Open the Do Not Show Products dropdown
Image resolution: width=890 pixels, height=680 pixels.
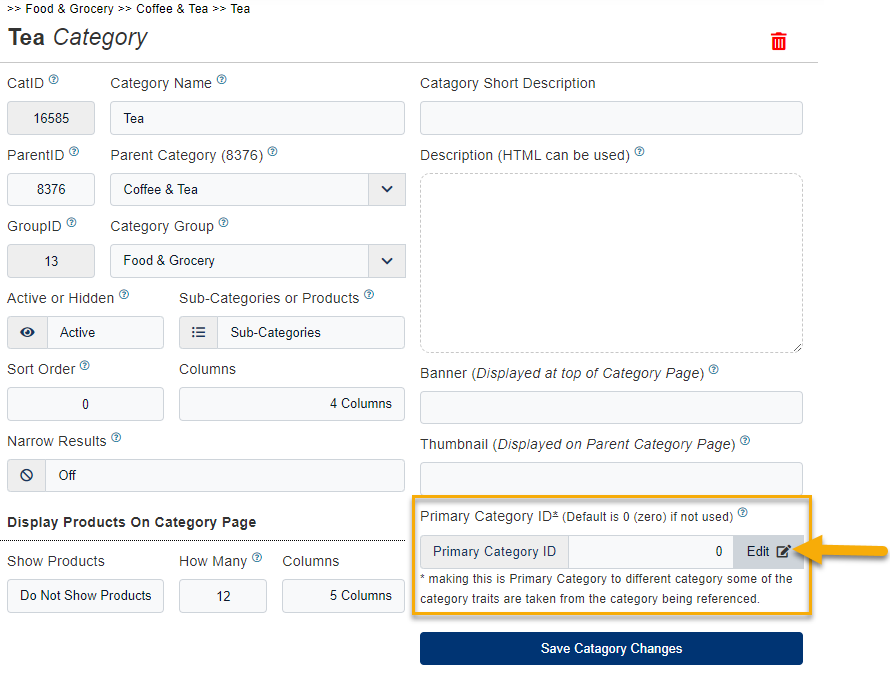coord(86,596)
